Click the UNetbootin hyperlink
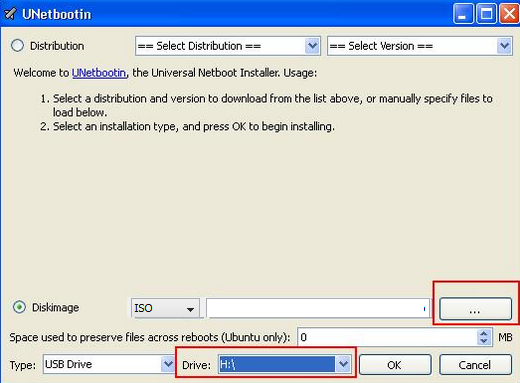520x383 pixels. tap(99, 73)
